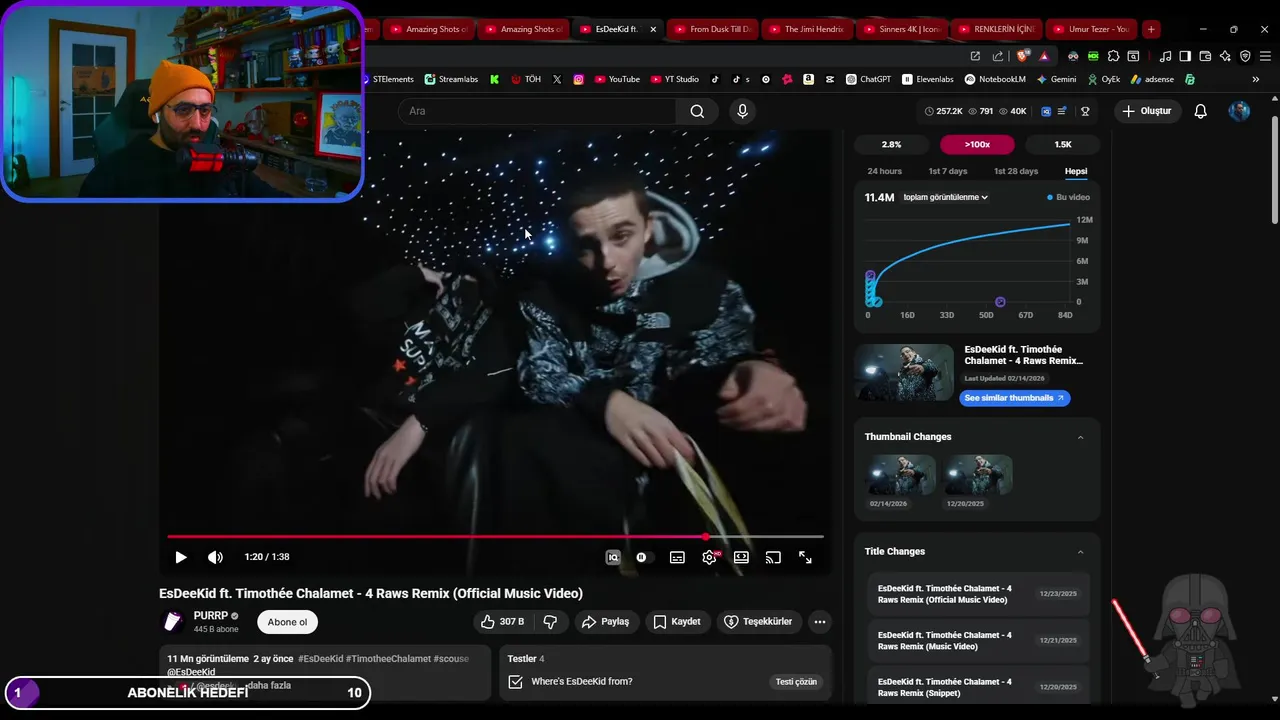Open the ChatGPT bookmark
The image size is (1280, 720).
click(x=868, y=79)
